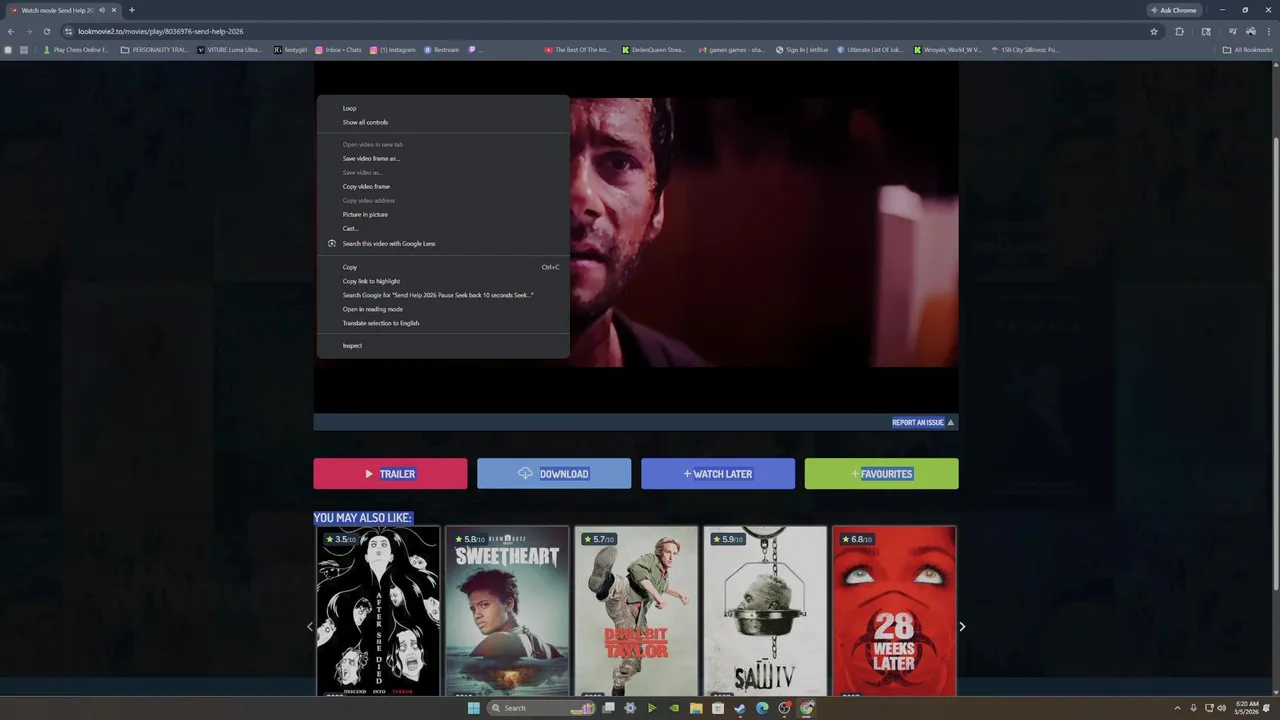Choose Picture in picture option
This screenshot has width=1280, height=720.
pyautogui.click(x=443, y=214)
